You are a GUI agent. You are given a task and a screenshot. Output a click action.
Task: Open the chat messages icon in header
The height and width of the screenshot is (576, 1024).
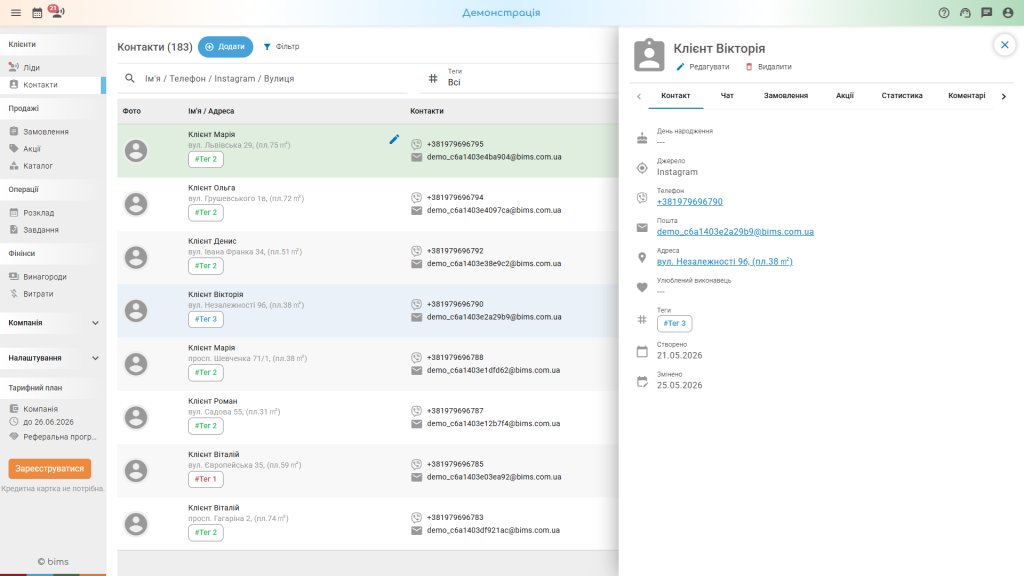[987, 12]
